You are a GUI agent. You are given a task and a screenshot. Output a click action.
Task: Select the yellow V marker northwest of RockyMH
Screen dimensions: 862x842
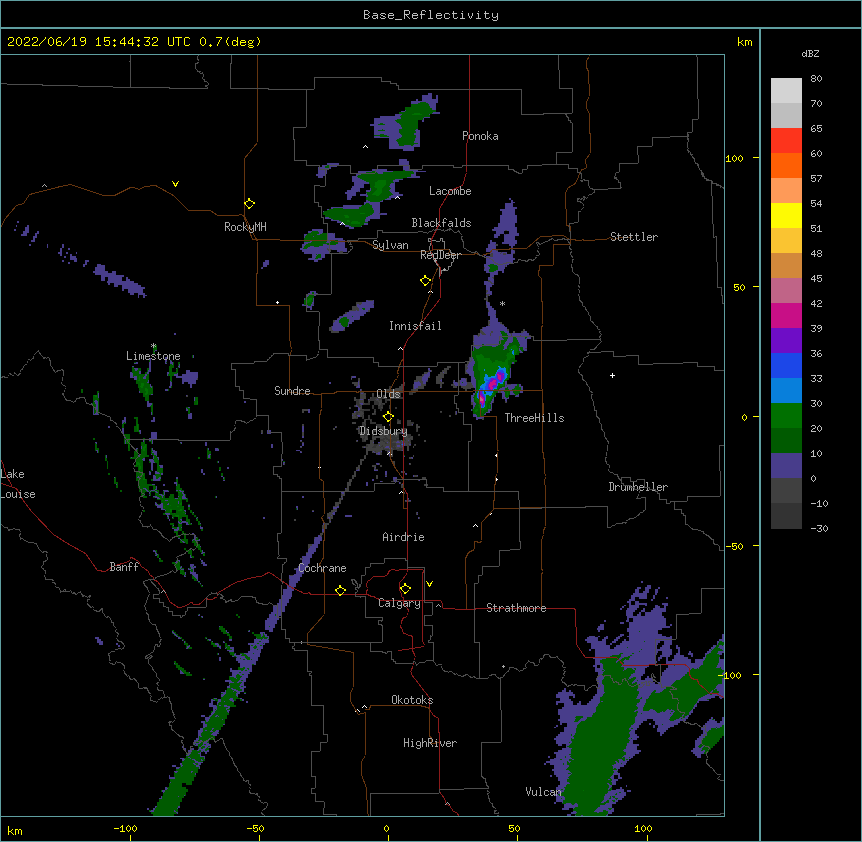click(175, 184)
